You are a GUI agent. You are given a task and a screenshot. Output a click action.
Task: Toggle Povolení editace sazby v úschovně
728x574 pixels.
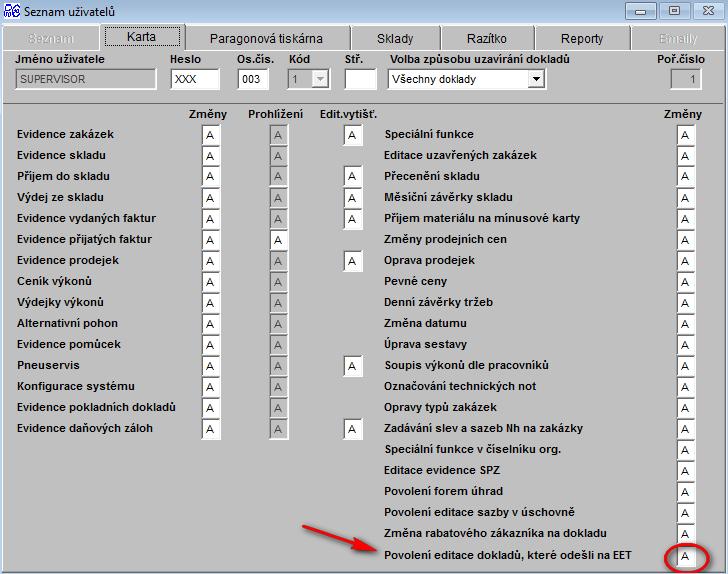coord(685,513)
